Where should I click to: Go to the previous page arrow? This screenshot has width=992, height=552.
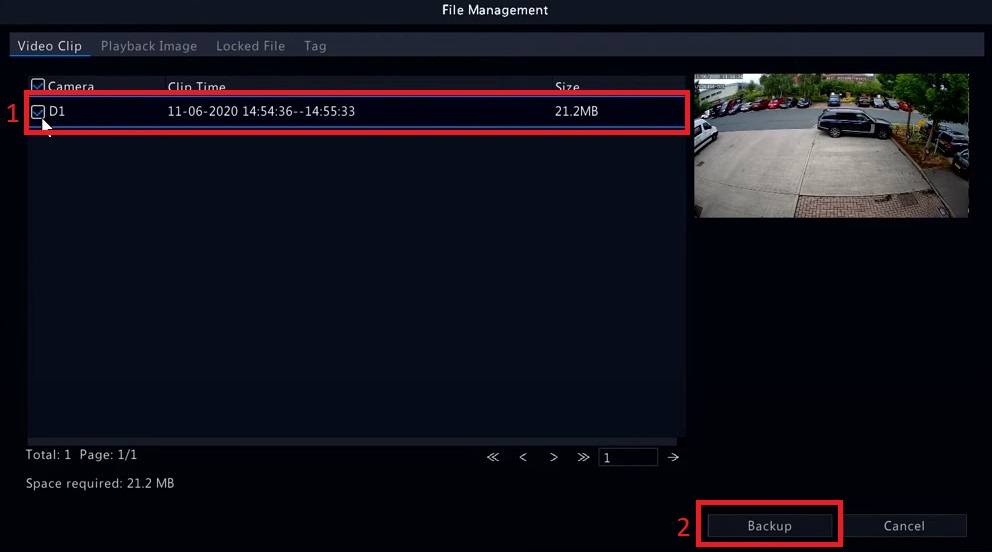[x=523, y=457]
